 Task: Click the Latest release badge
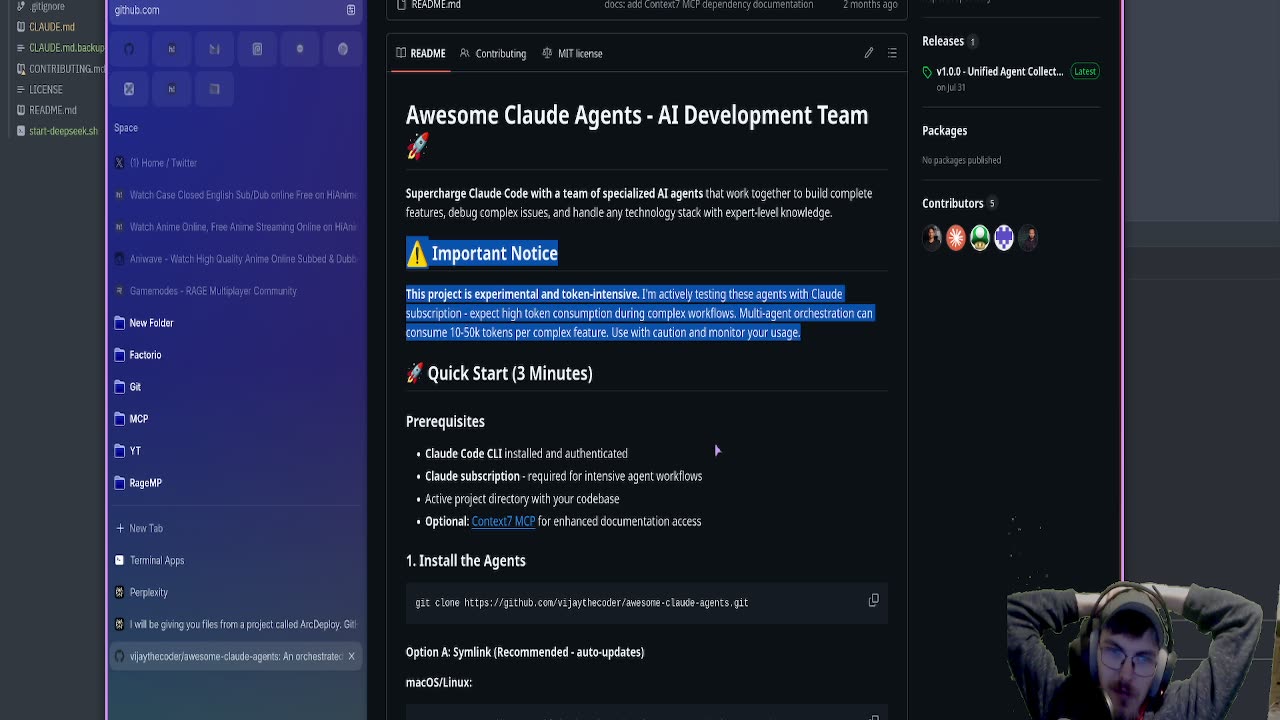tap(1085, 72)
